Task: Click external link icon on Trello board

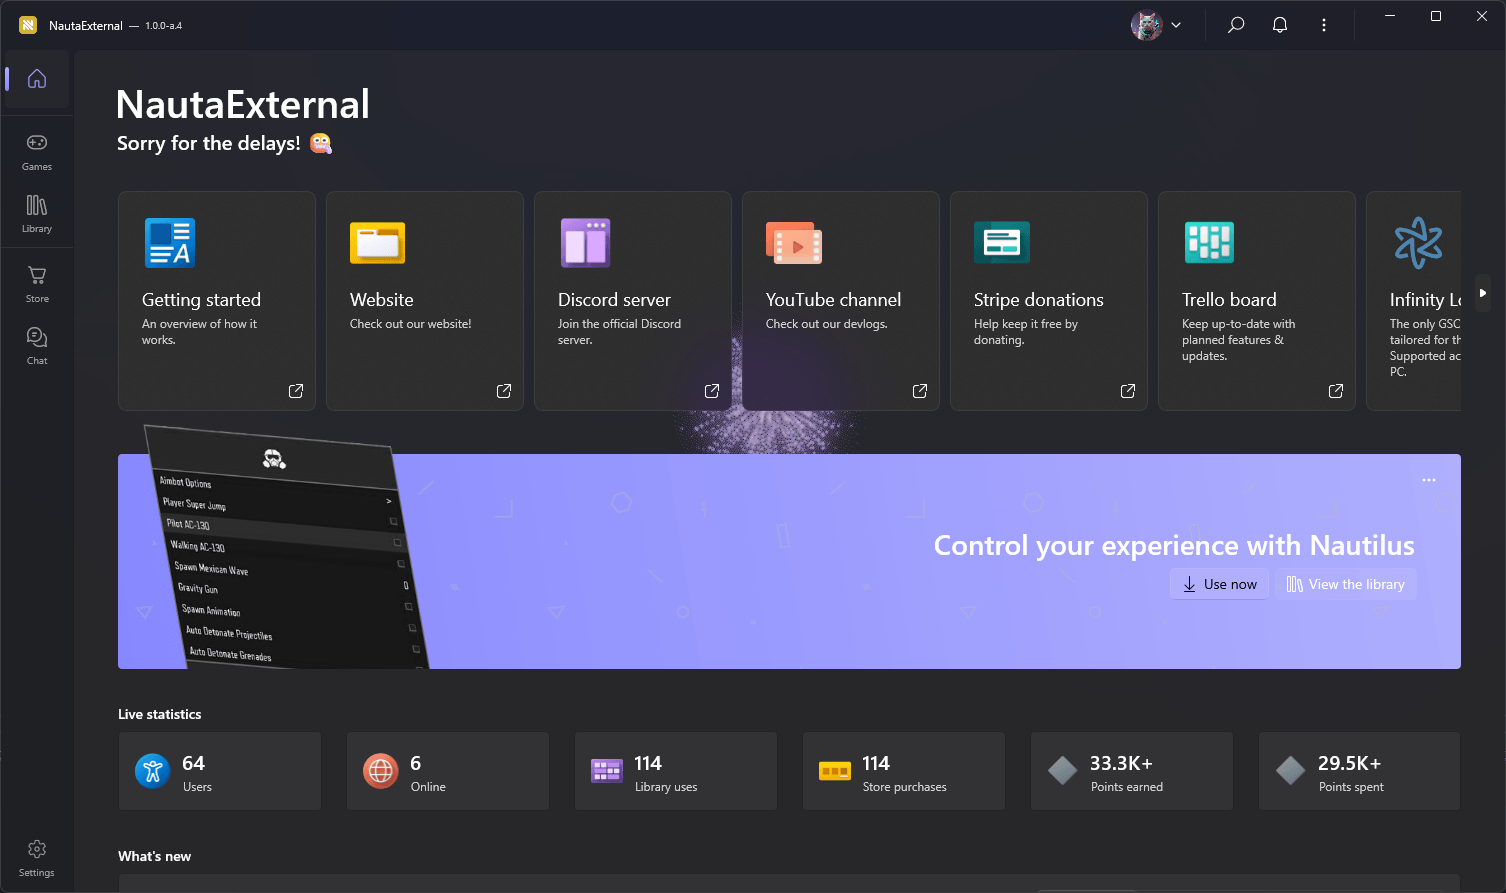Action: point(1336,391)
